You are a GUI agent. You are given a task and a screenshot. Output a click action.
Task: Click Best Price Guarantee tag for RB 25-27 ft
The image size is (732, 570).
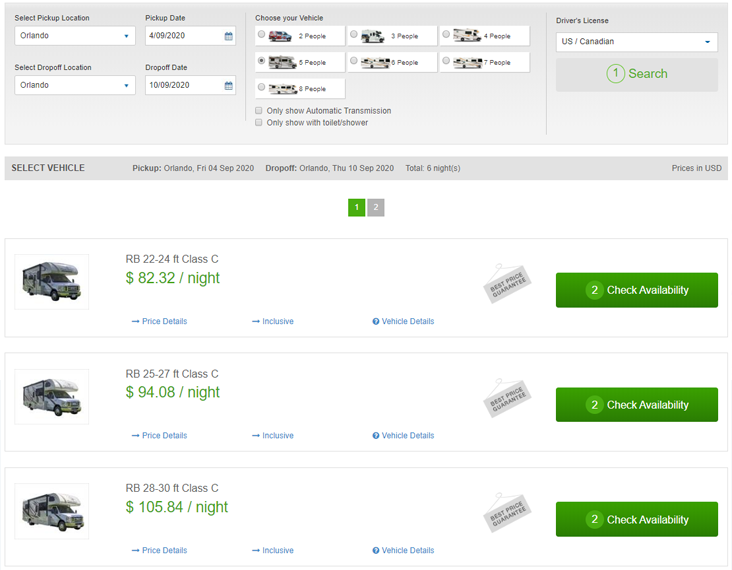[507, 398]
